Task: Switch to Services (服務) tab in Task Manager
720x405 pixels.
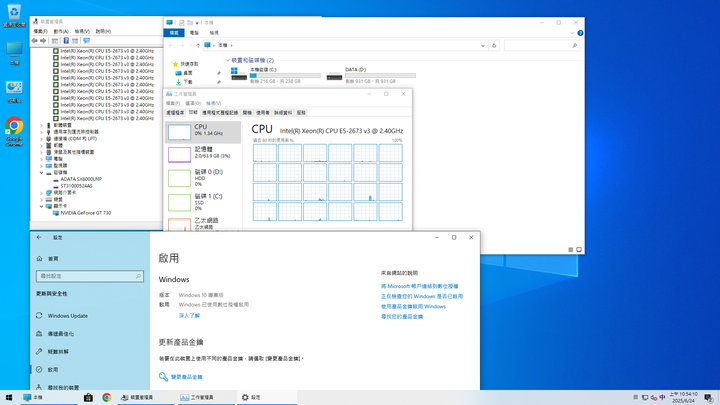Action: pyautogui.click(x=301, y=112)
